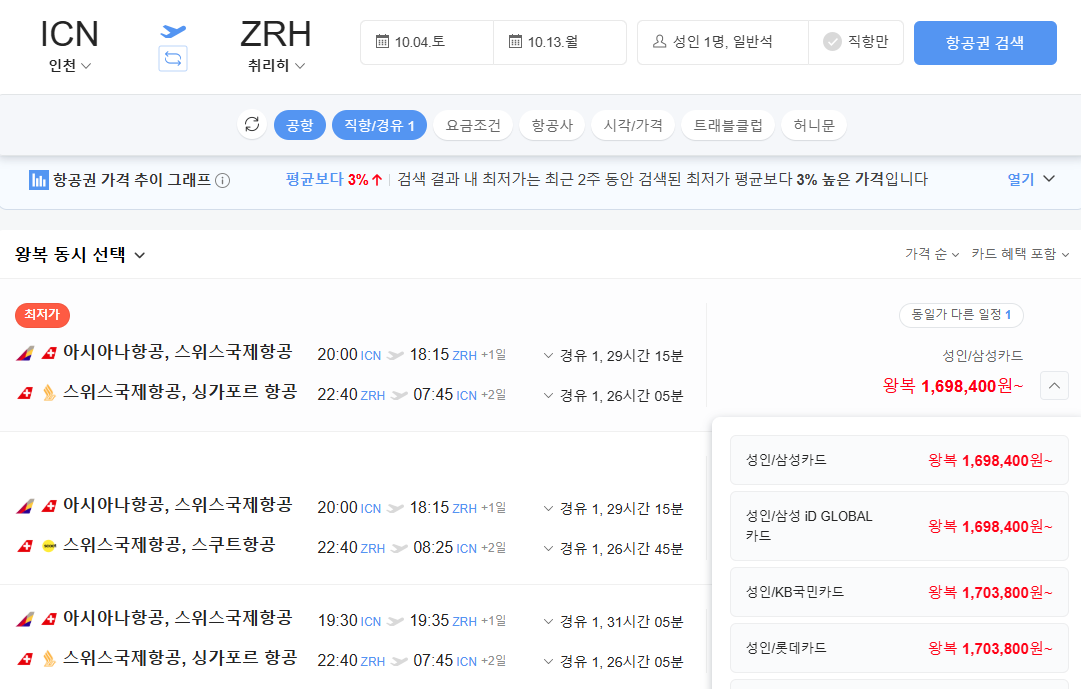This screenshot has height=689, width=1081.
Task: Click Scoot airline logo on 08:25 return
Action: pos(49,546)
